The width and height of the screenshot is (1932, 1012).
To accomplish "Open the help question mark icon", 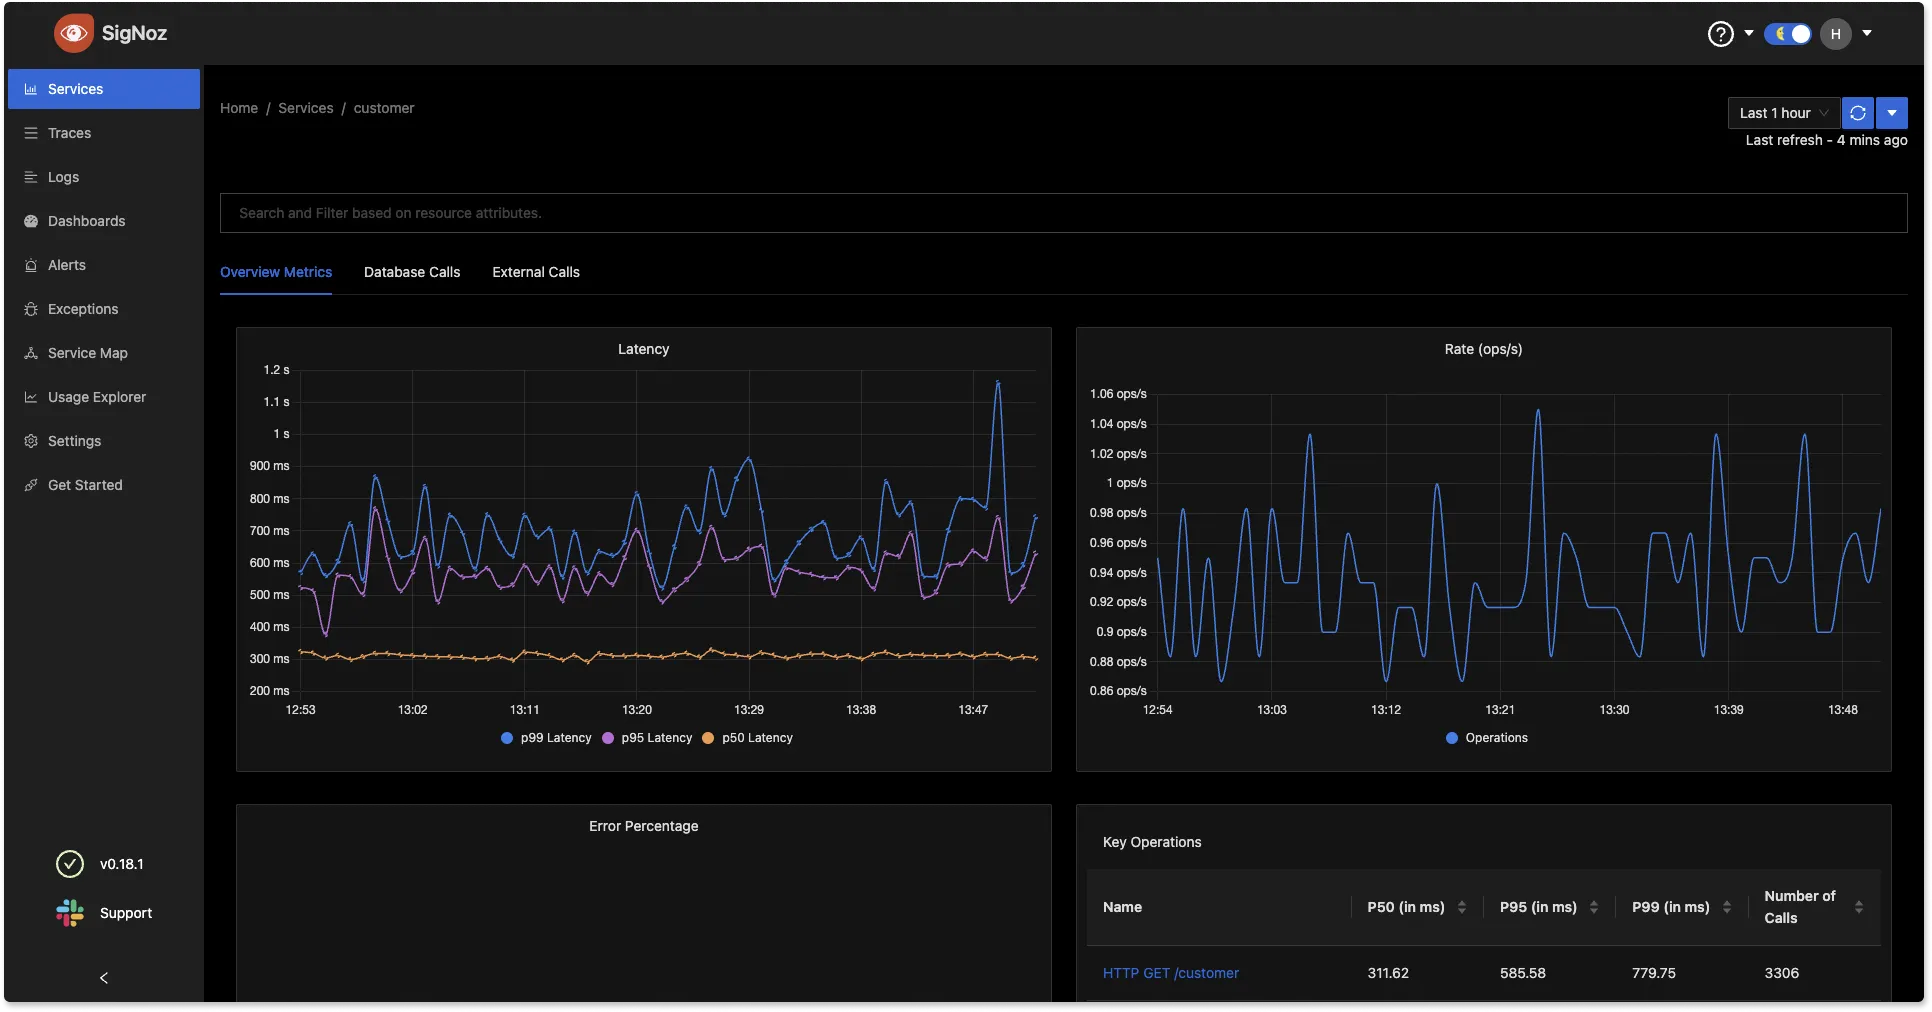I will [x=1720, y=34].
